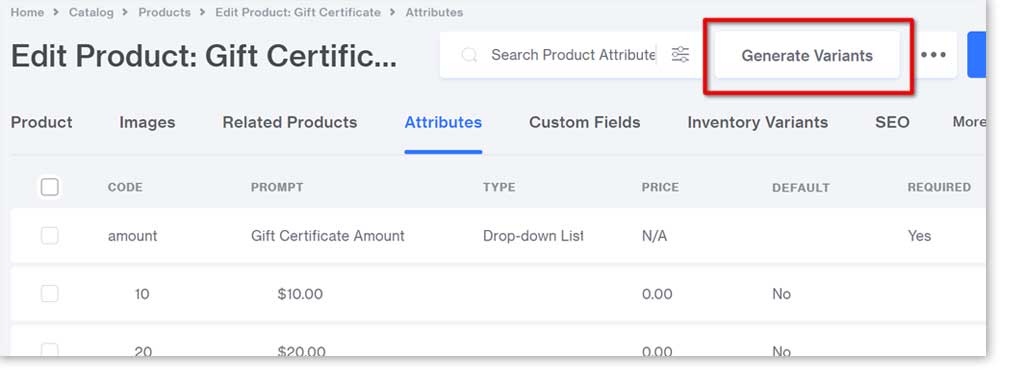Select the 'amount' code cell

click(133, 236)
